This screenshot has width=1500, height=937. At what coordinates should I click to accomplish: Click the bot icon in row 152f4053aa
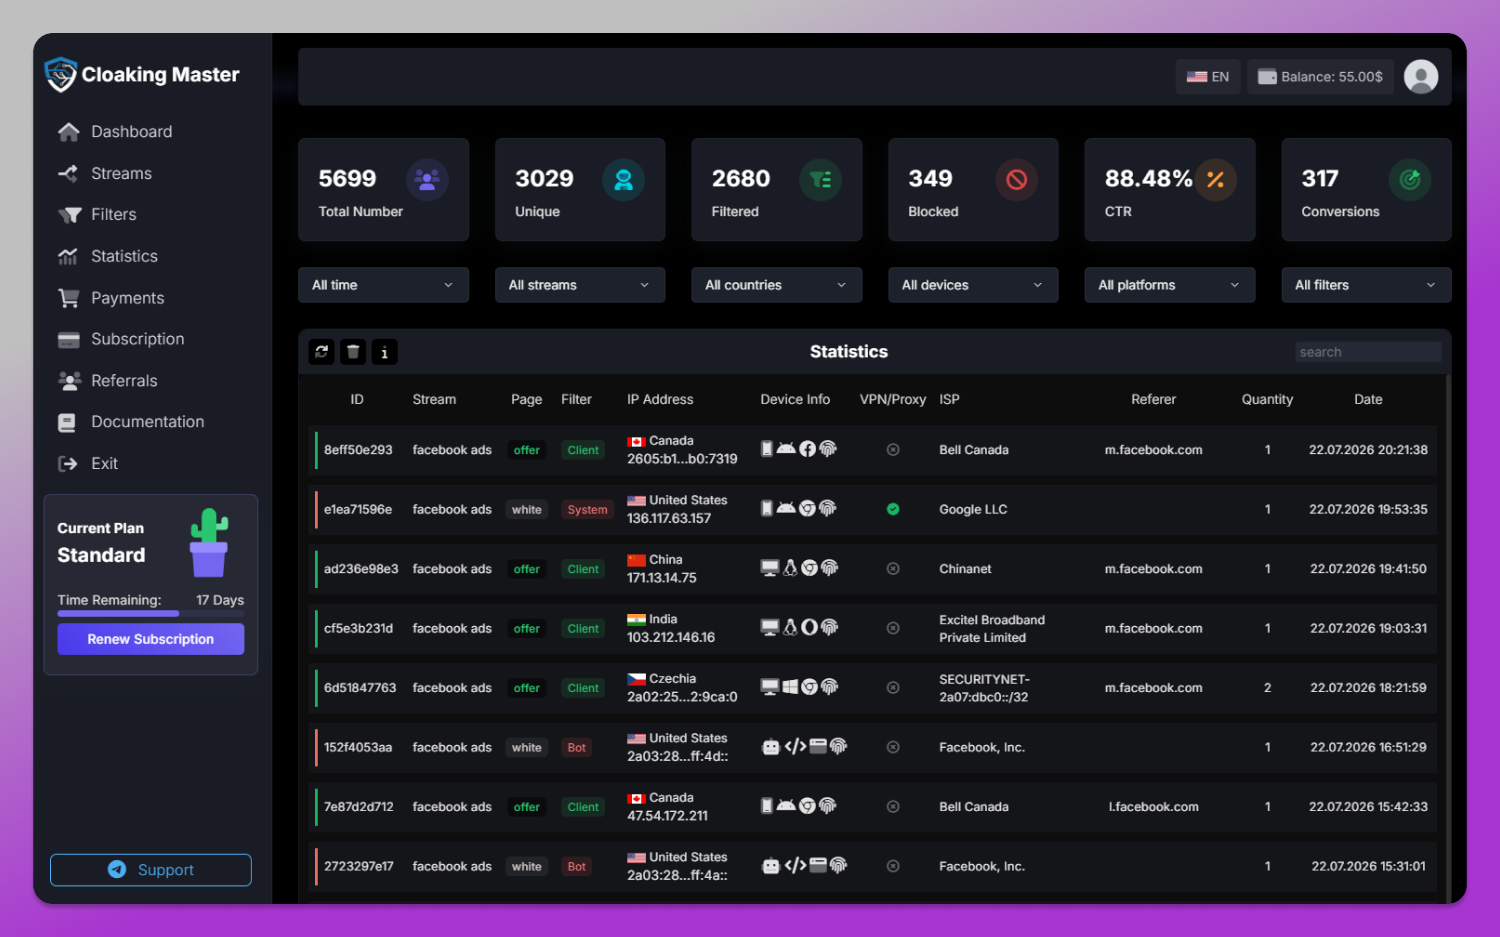771,747
